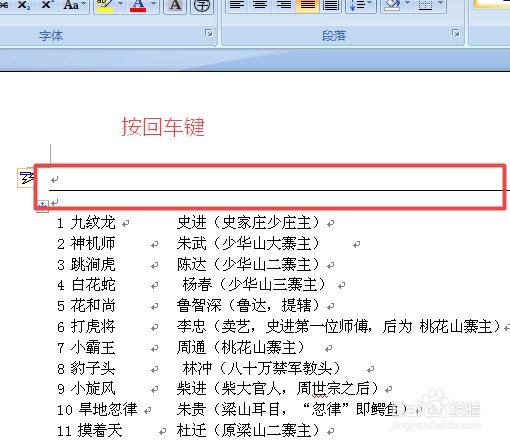Click text '花和尚' in row 5
510x443 pixels.
pos(93,306)
